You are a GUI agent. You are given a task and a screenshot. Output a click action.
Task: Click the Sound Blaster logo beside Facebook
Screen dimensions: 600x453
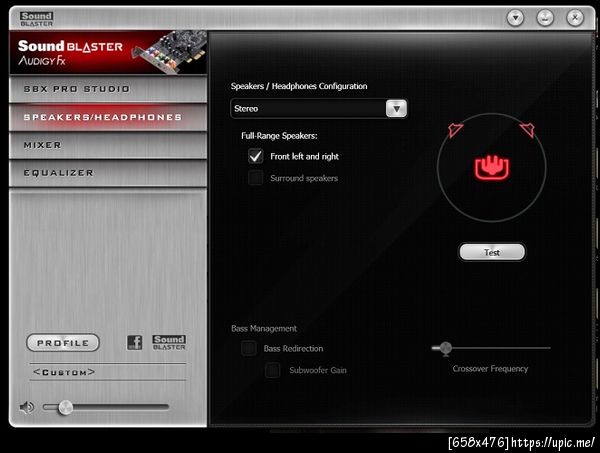pos(169,342)
